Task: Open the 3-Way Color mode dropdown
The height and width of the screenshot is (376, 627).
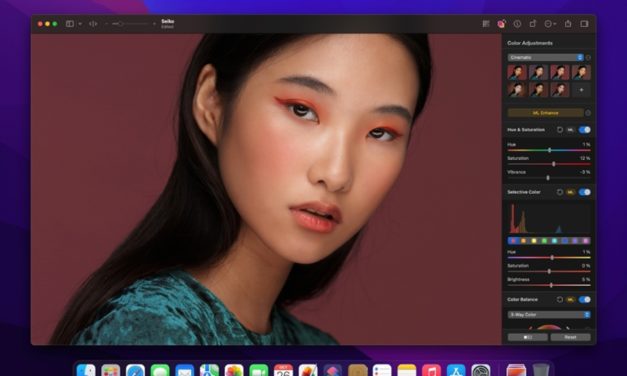Action: pos(549,315)
